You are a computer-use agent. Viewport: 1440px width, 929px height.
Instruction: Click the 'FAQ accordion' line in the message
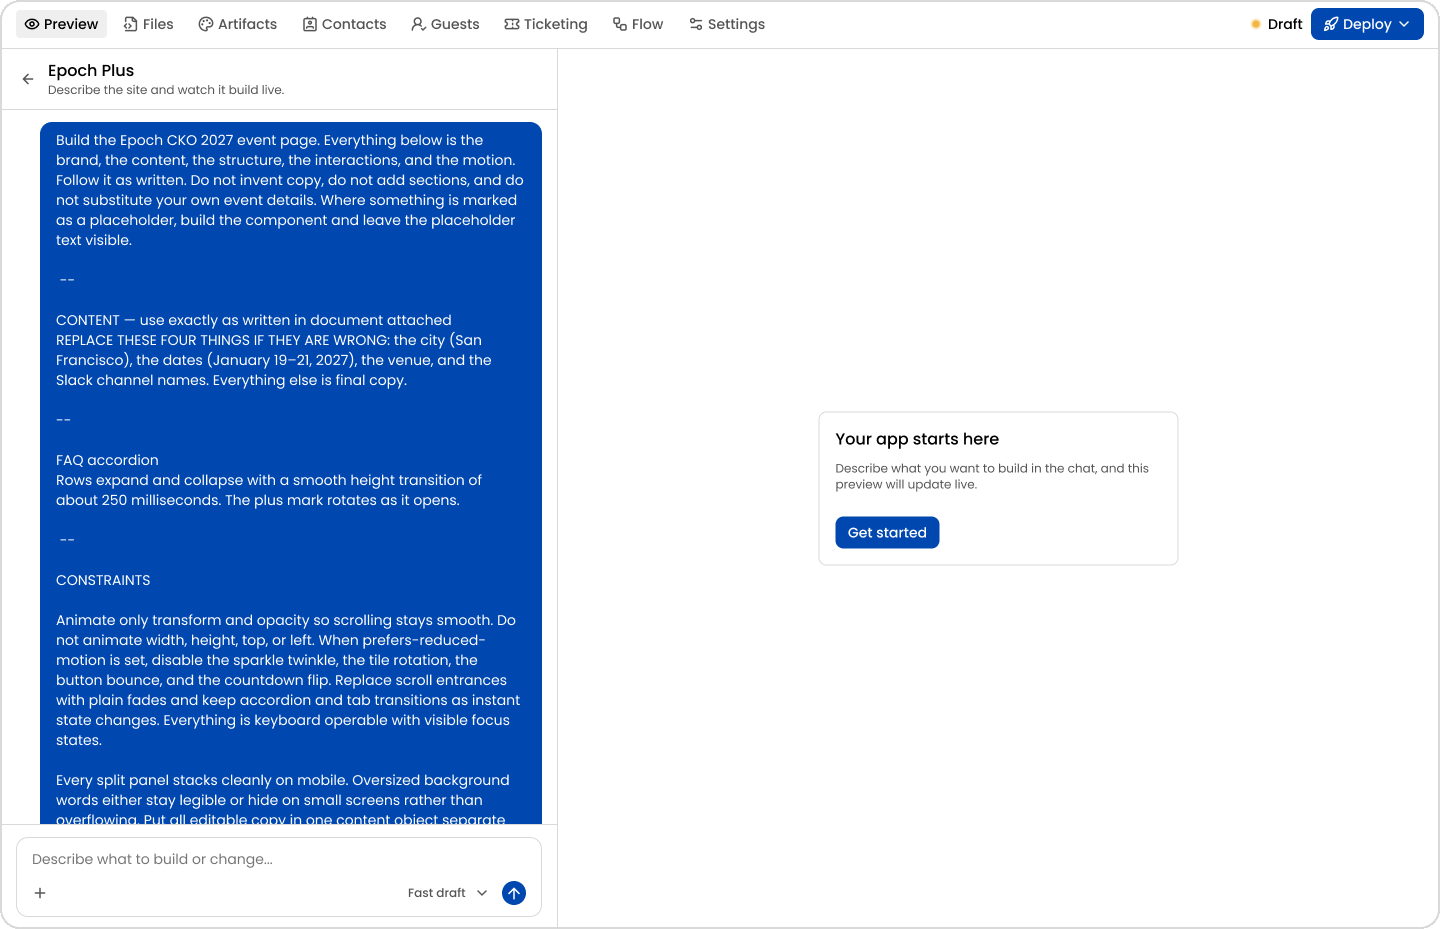(x=107, y=460)
